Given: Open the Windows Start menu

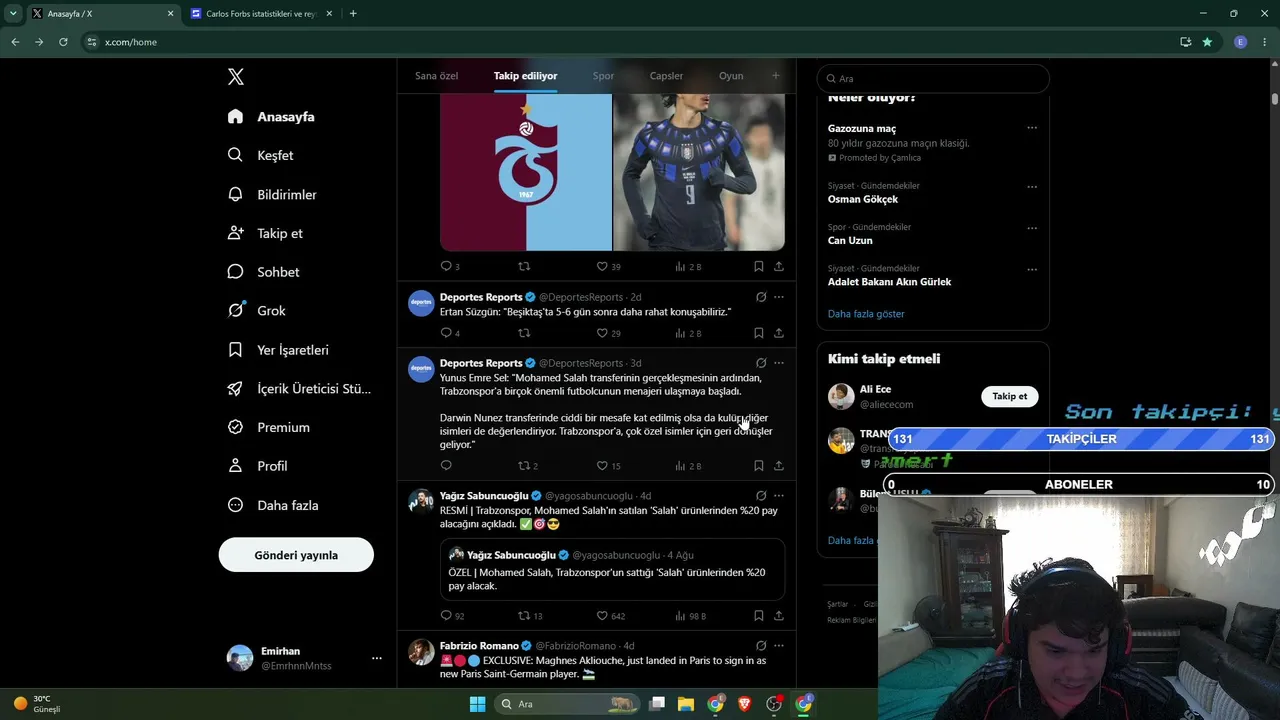Looking at the screenshot, I should 477,704.
